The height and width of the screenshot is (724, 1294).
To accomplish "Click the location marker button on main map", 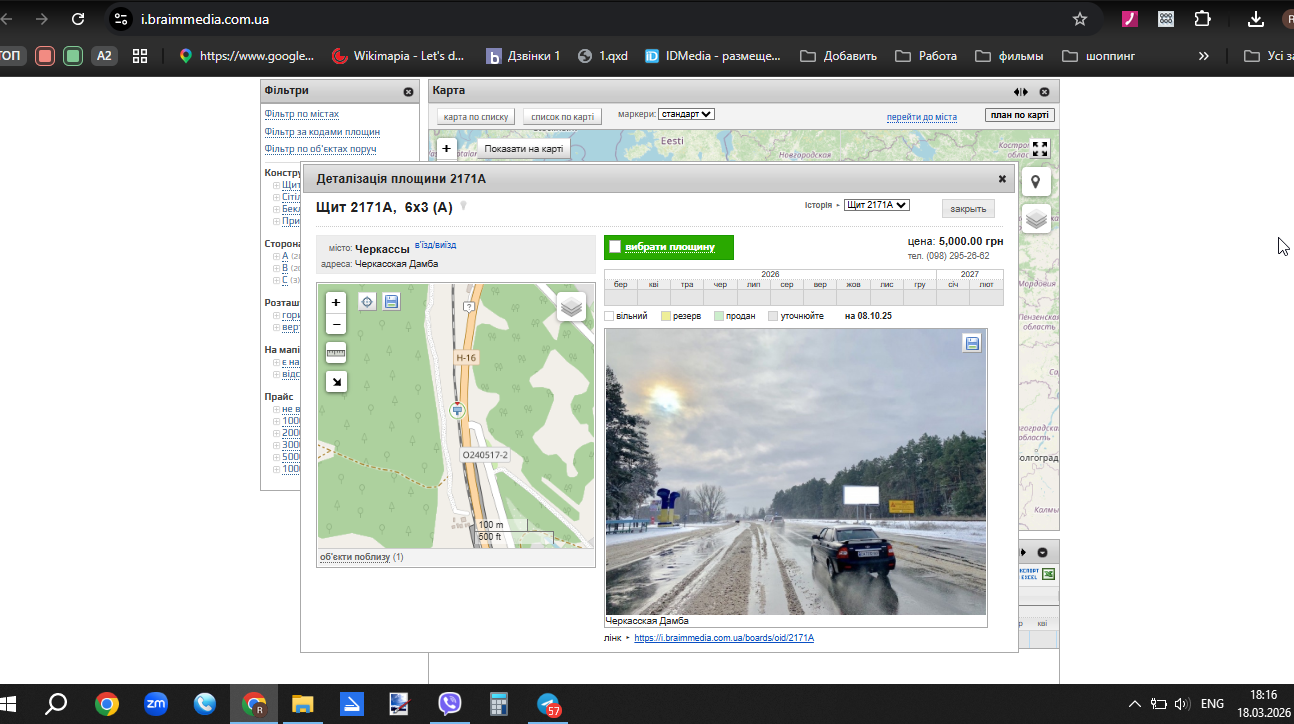I will (1036, 182).
